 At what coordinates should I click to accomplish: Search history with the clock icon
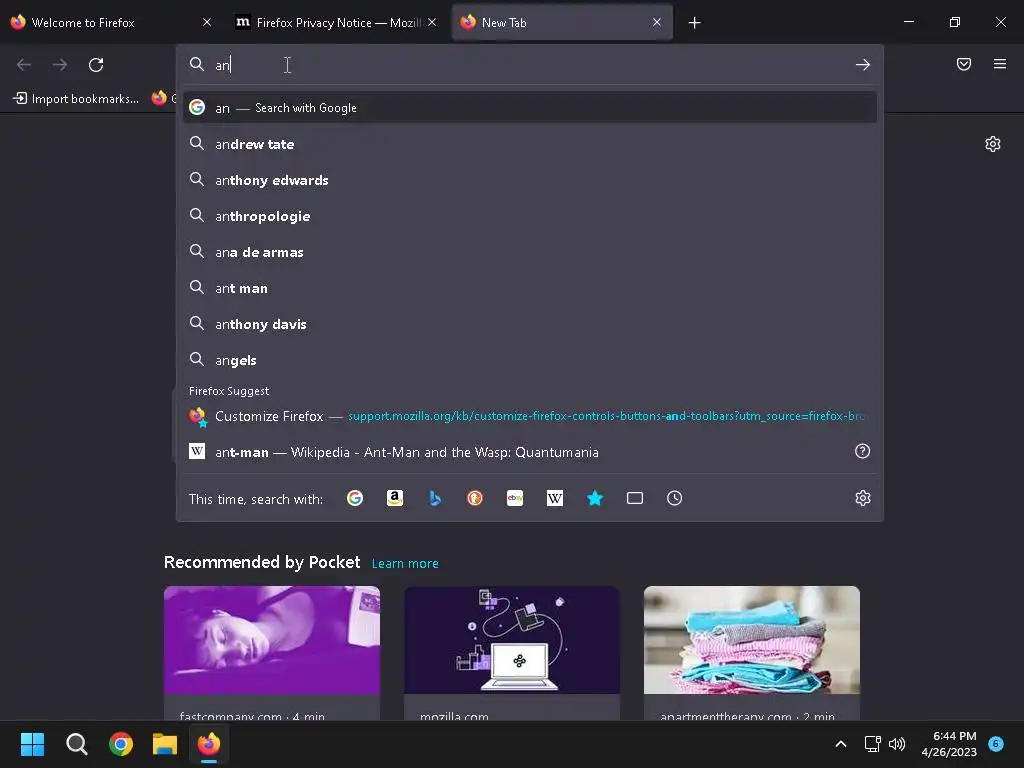click(675, 498)
